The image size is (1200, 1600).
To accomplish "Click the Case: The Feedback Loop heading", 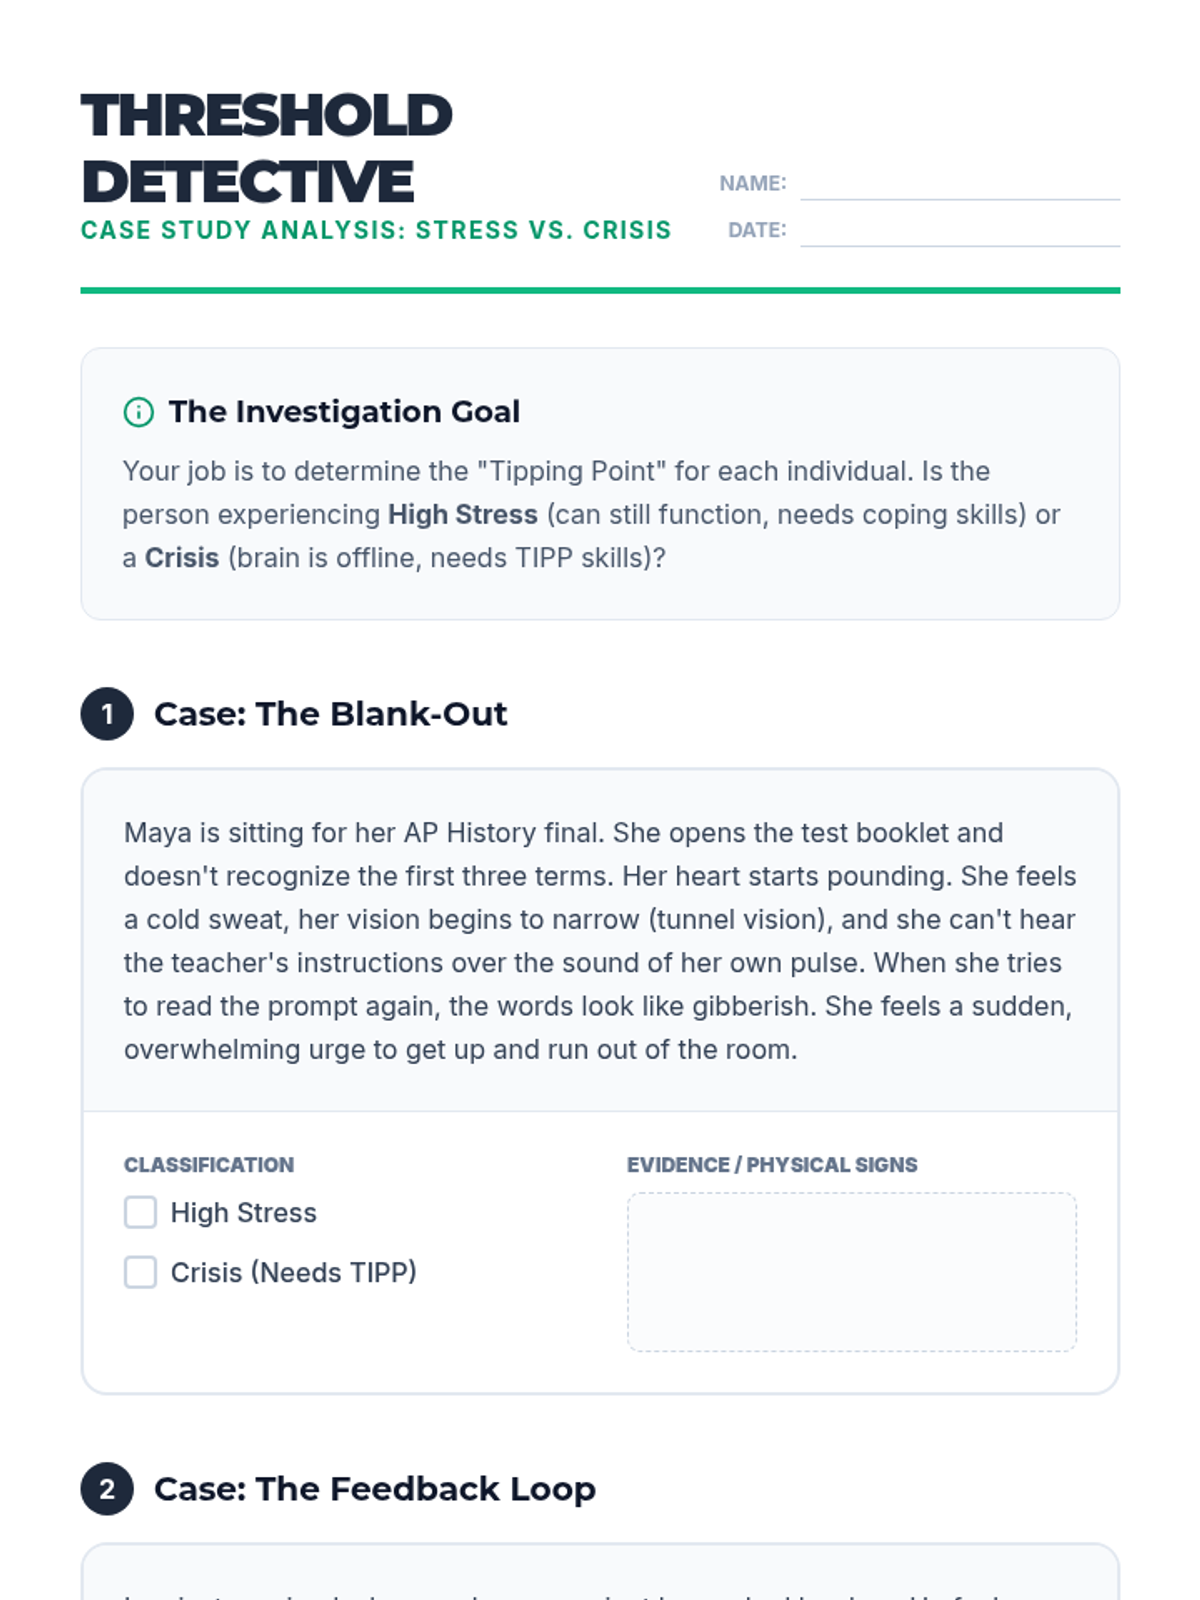I will tap(374, 1489).
